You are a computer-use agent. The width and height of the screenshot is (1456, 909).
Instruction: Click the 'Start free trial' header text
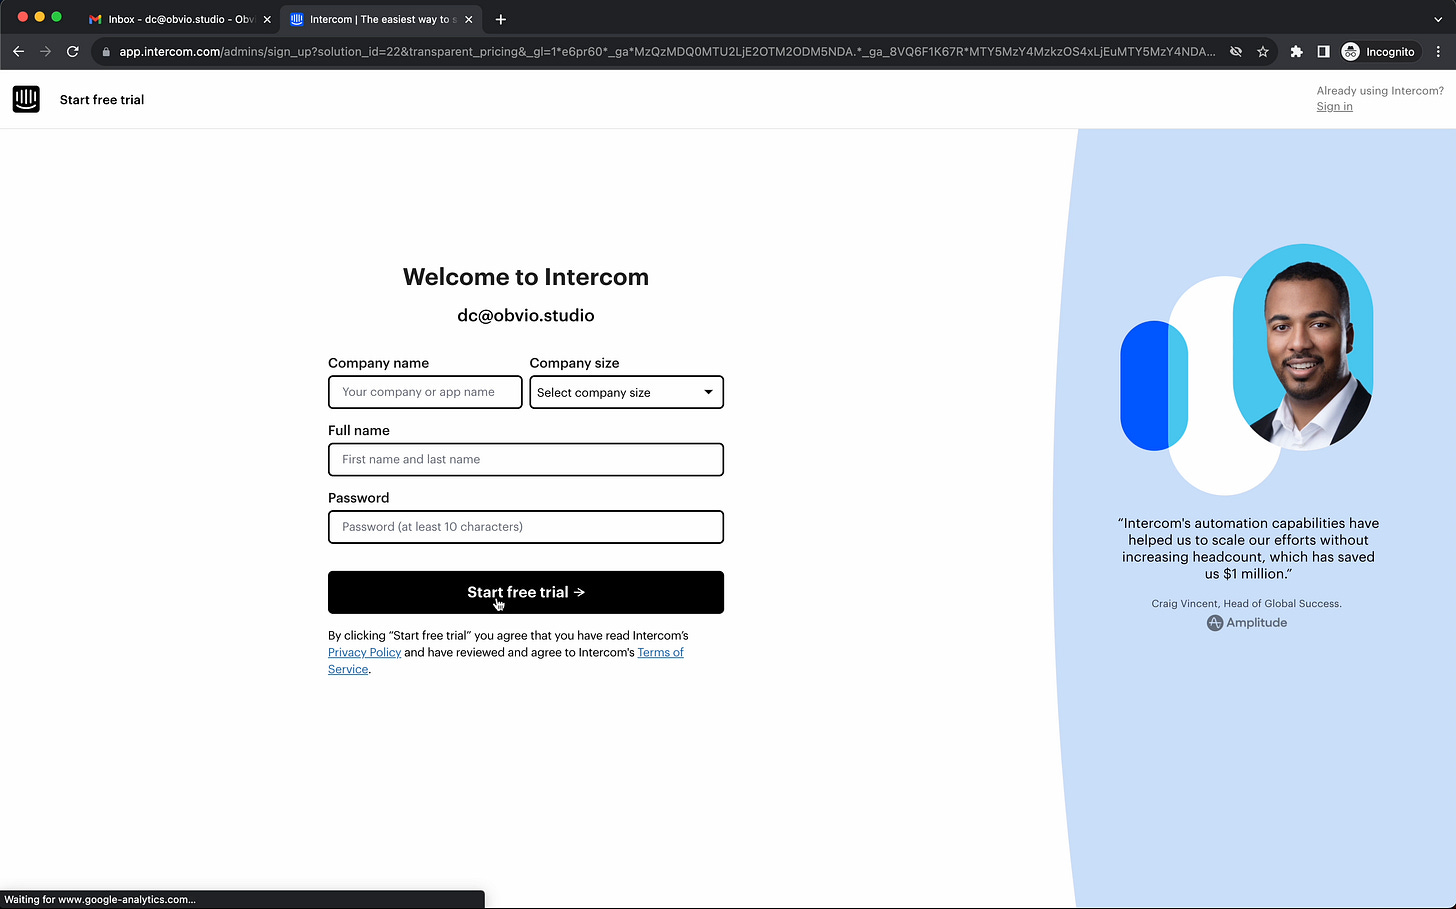click(102, 100)
